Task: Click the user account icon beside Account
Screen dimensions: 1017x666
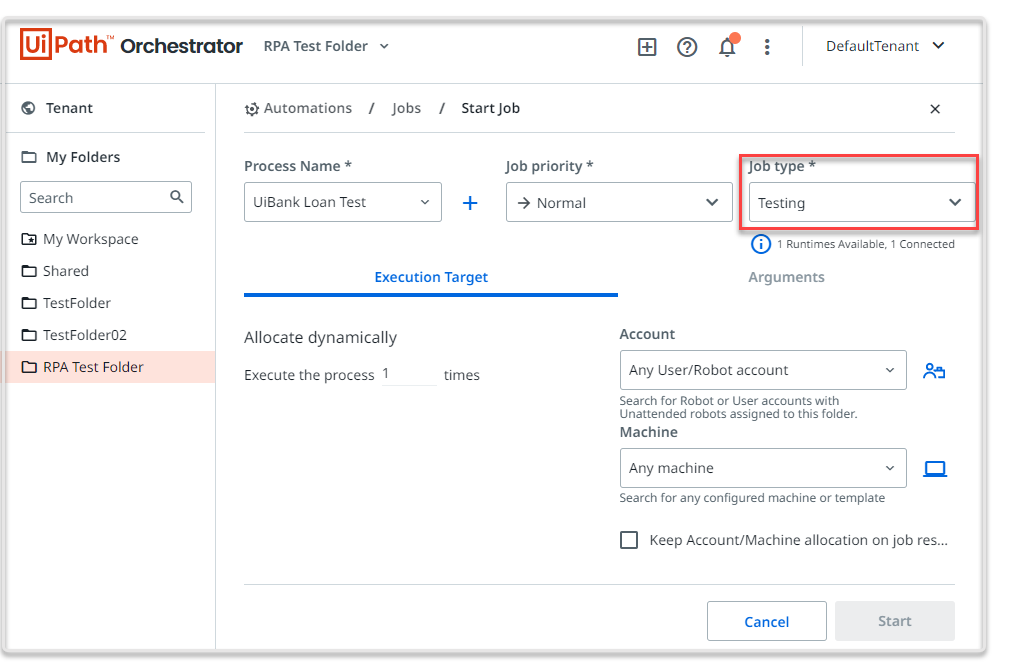Action: pos(934,371)
